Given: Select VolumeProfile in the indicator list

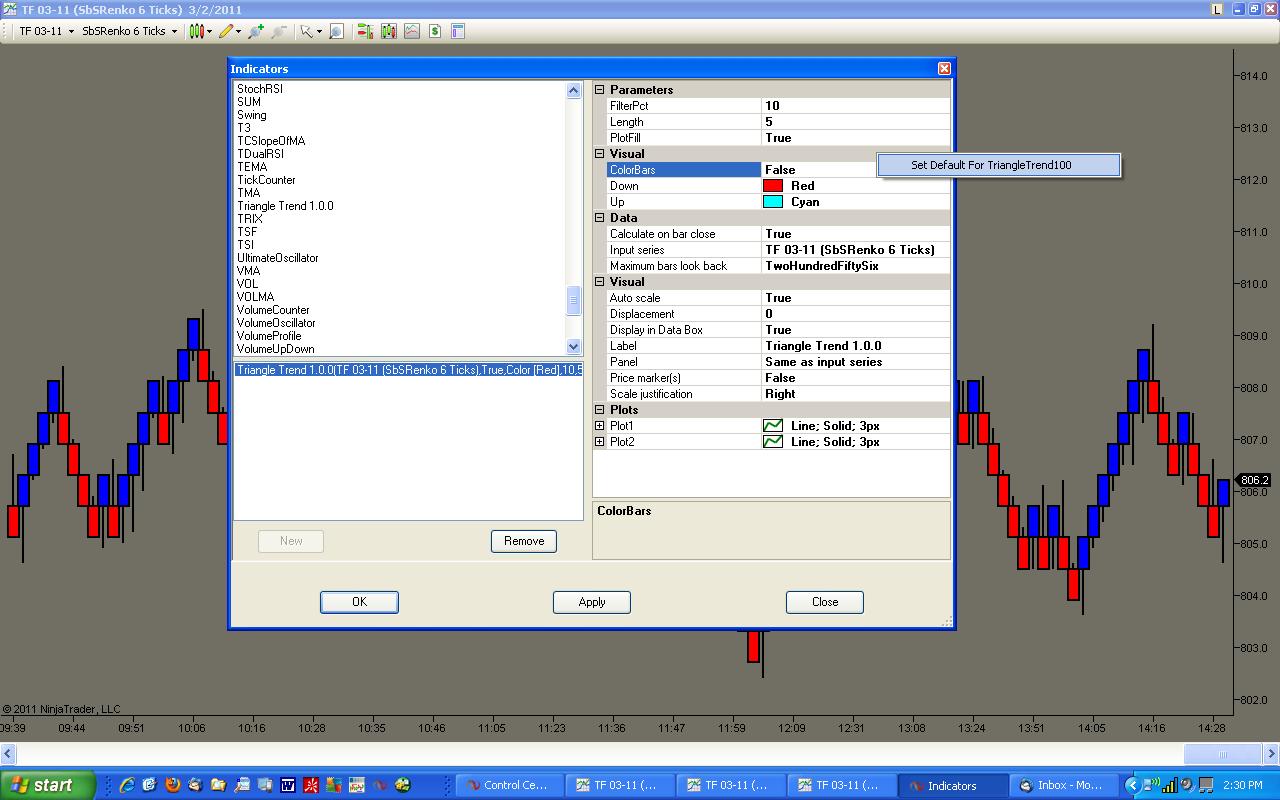Looking at the screenshot, I should click(x=269, y=336).
